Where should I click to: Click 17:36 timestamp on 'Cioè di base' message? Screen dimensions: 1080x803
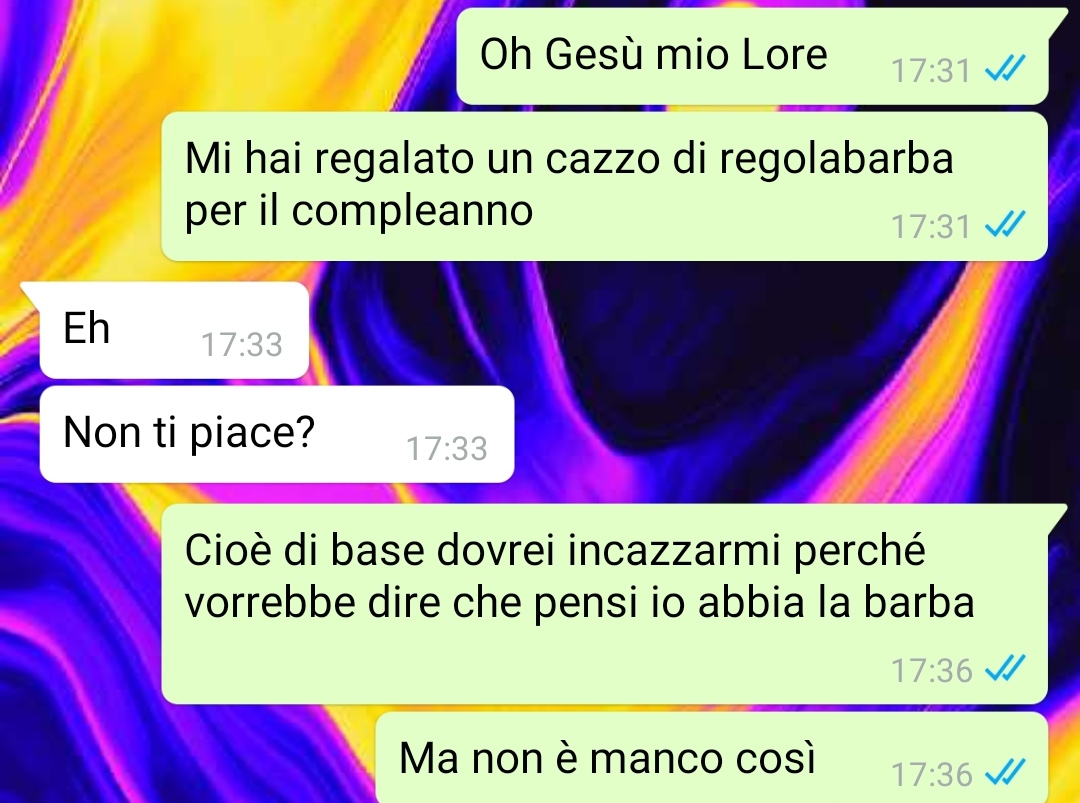(x=931, y=670)
